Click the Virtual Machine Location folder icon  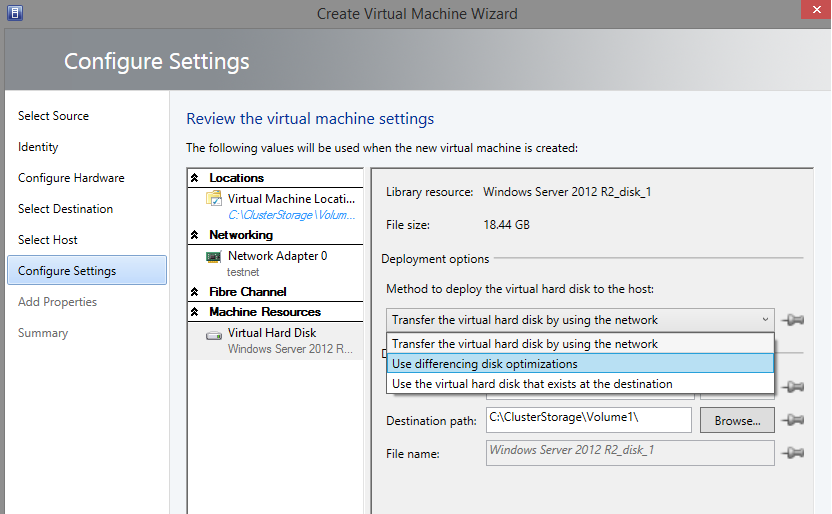click(x=213, y=198)
